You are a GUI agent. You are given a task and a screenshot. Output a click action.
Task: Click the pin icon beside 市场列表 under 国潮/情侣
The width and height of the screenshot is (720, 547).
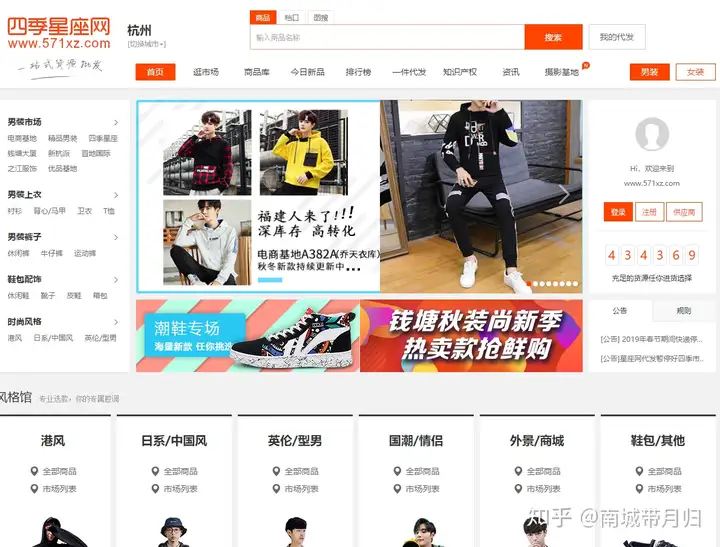tap(397, 489)
